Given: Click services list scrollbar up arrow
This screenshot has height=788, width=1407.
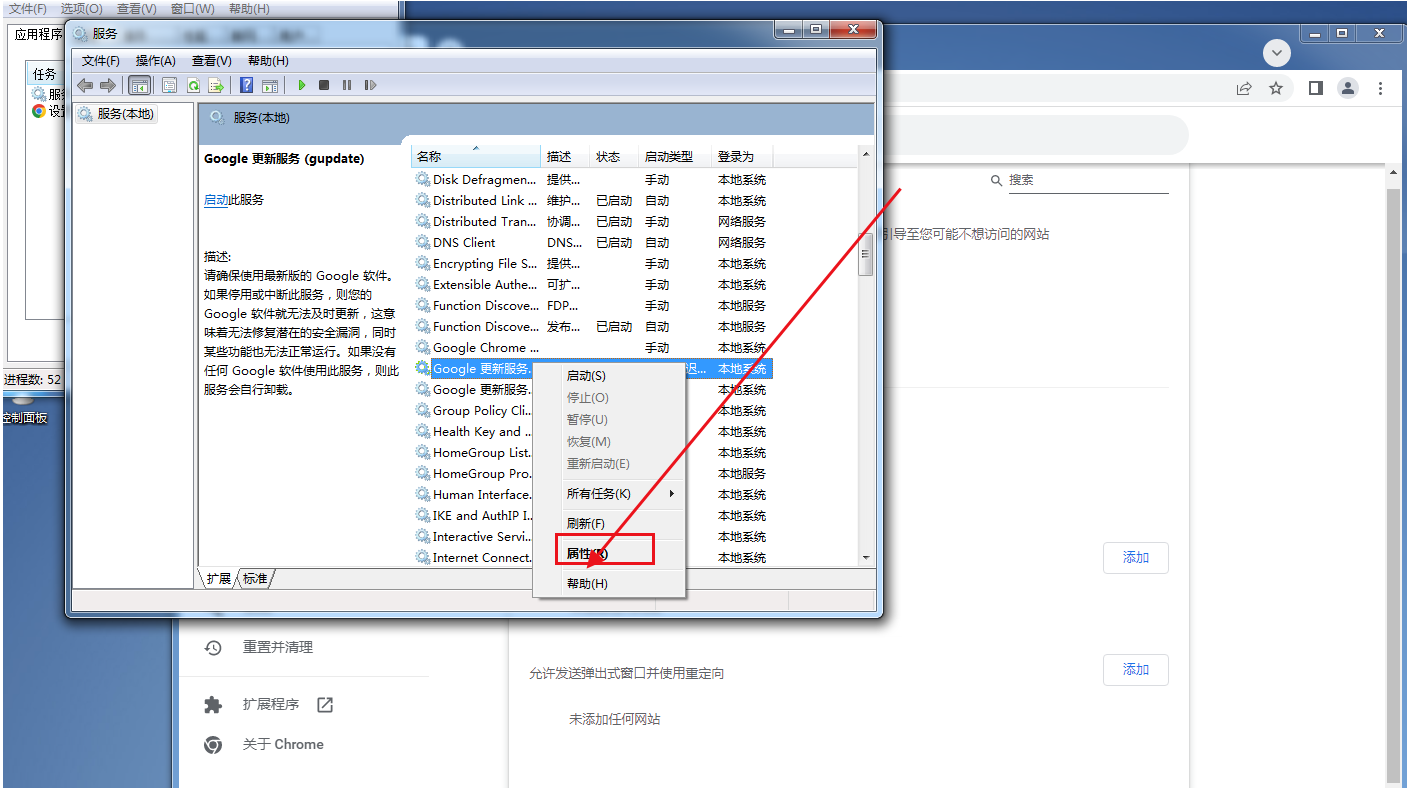Looking at the screenshot, I should (866, 156).
